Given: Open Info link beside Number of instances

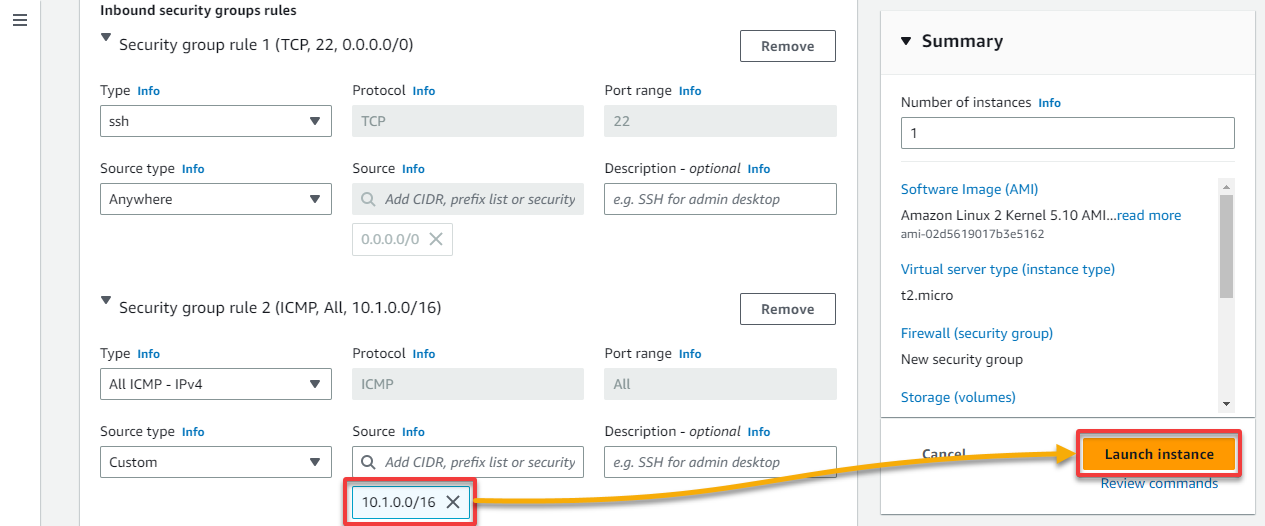Looking at the screenshot, I should 1049,103.
